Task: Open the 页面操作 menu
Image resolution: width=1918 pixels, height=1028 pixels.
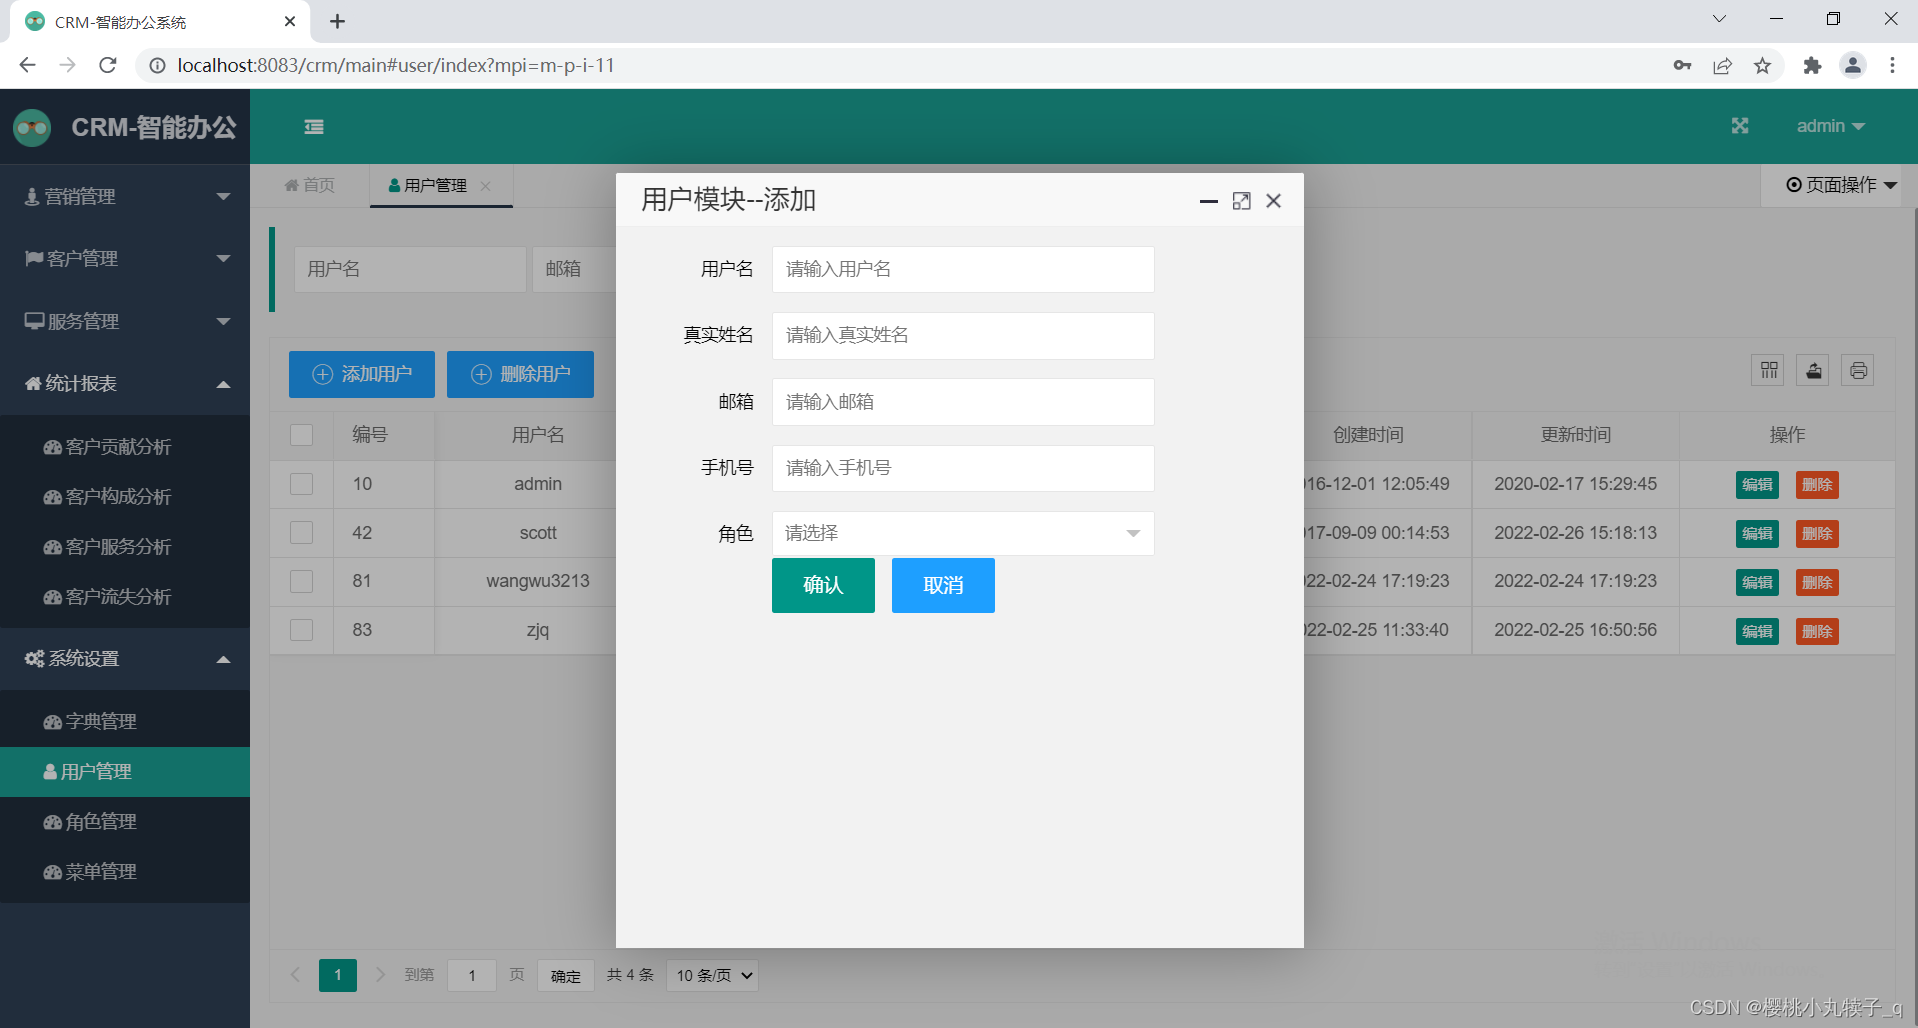Action: click(1838, 185)
